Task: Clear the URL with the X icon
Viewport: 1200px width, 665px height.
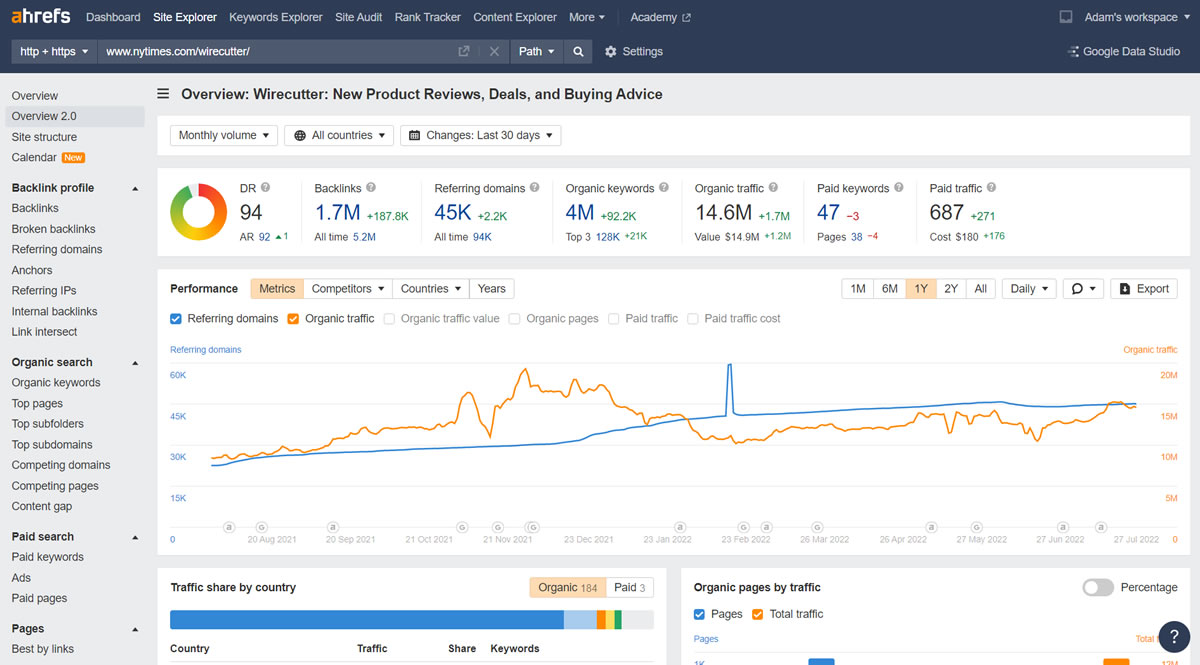Action: point(494,51)
